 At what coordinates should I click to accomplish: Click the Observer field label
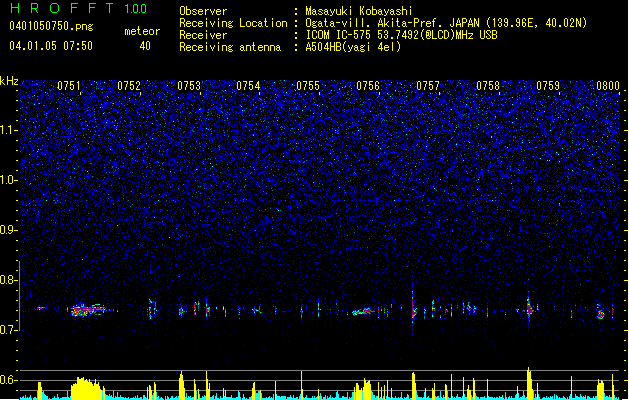coord(203,11)
